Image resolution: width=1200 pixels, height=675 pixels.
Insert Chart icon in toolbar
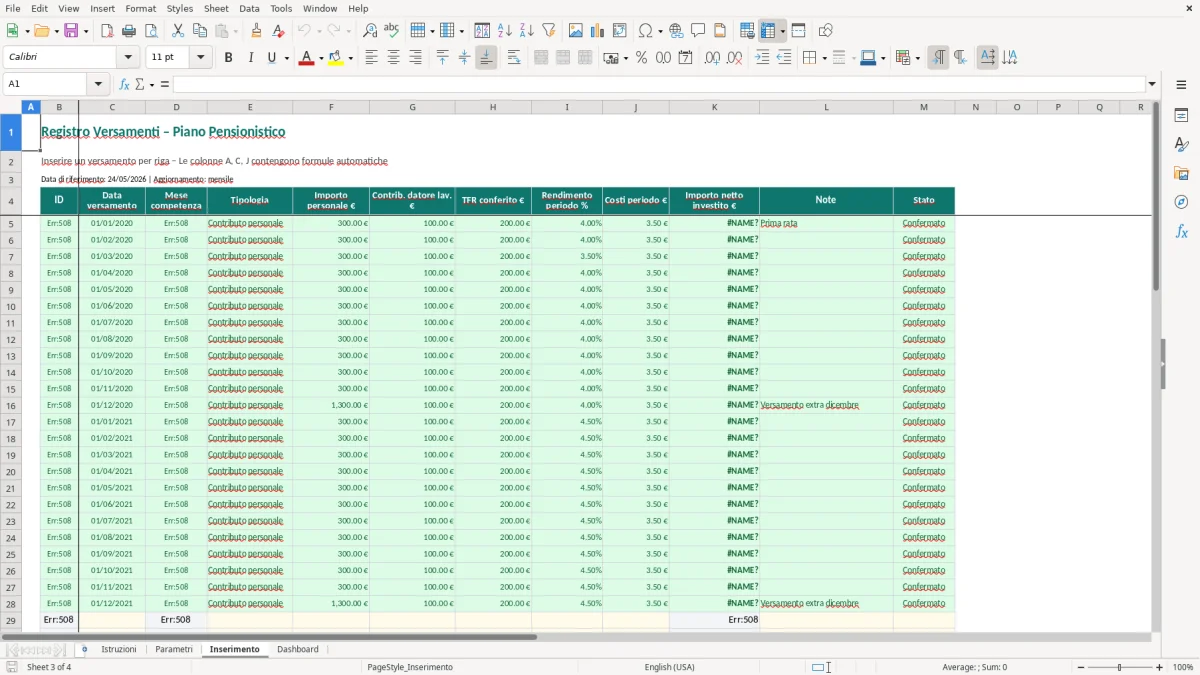pos(598,31)
